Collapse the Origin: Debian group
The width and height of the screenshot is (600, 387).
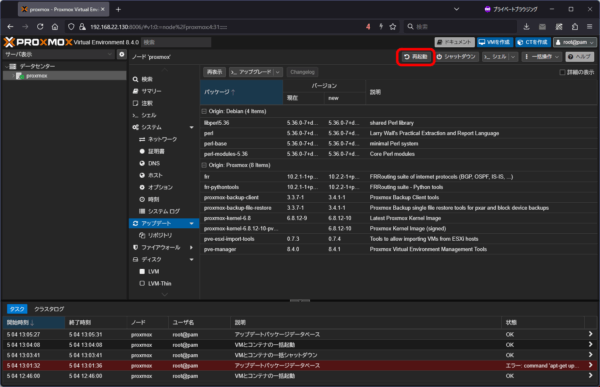204,111
